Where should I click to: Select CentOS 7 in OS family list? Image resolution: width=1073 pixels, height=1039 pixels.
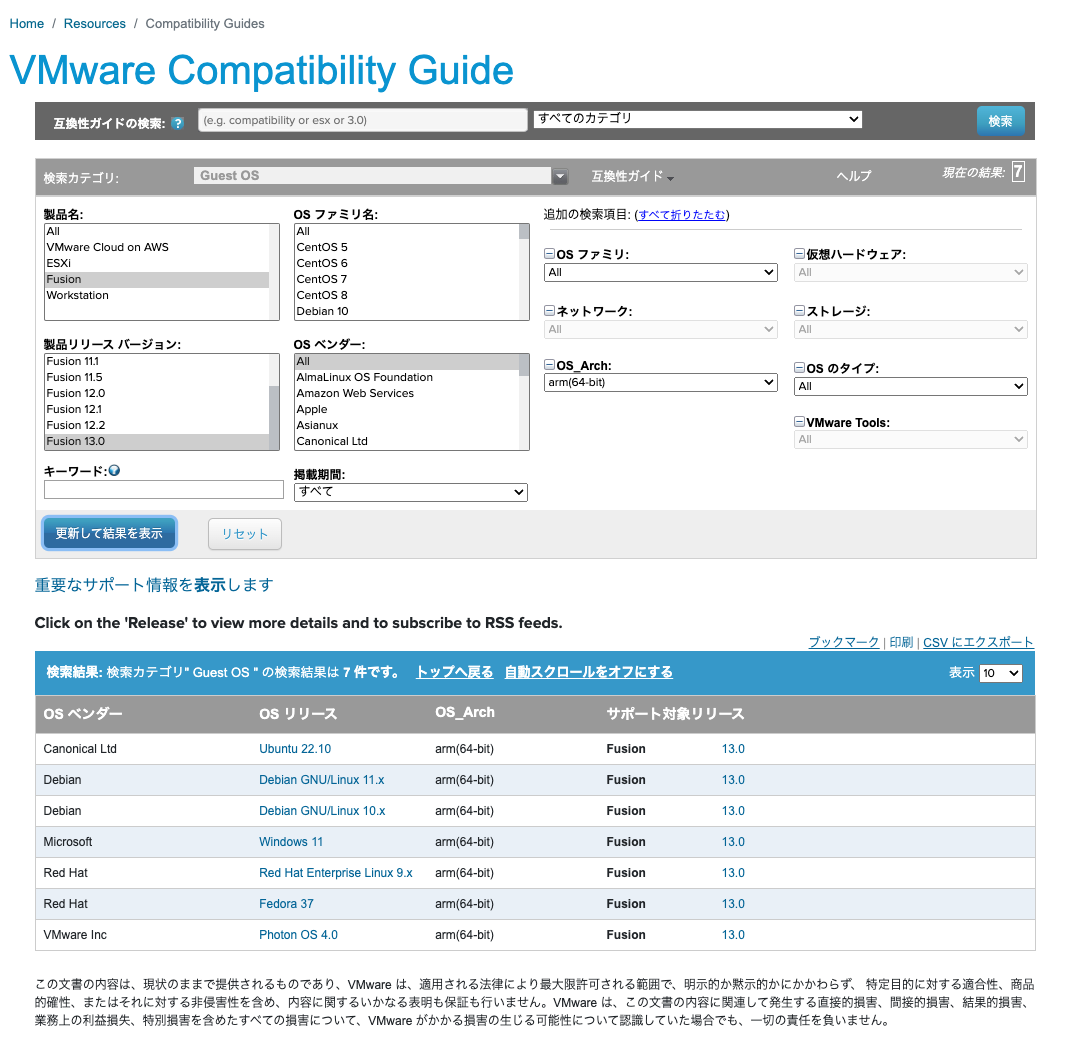406,279
